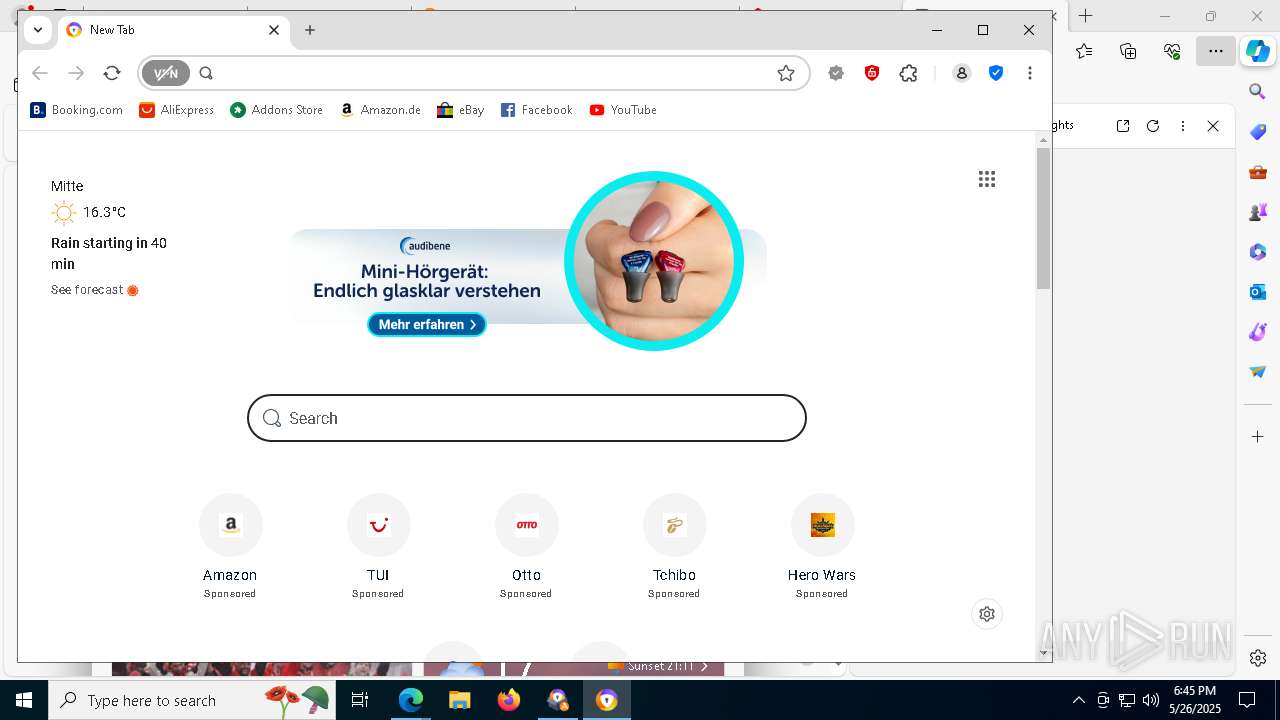Close the Edge side panel
The width and height of the screenshot is (1280, 720).
(x=1213, y=126)
